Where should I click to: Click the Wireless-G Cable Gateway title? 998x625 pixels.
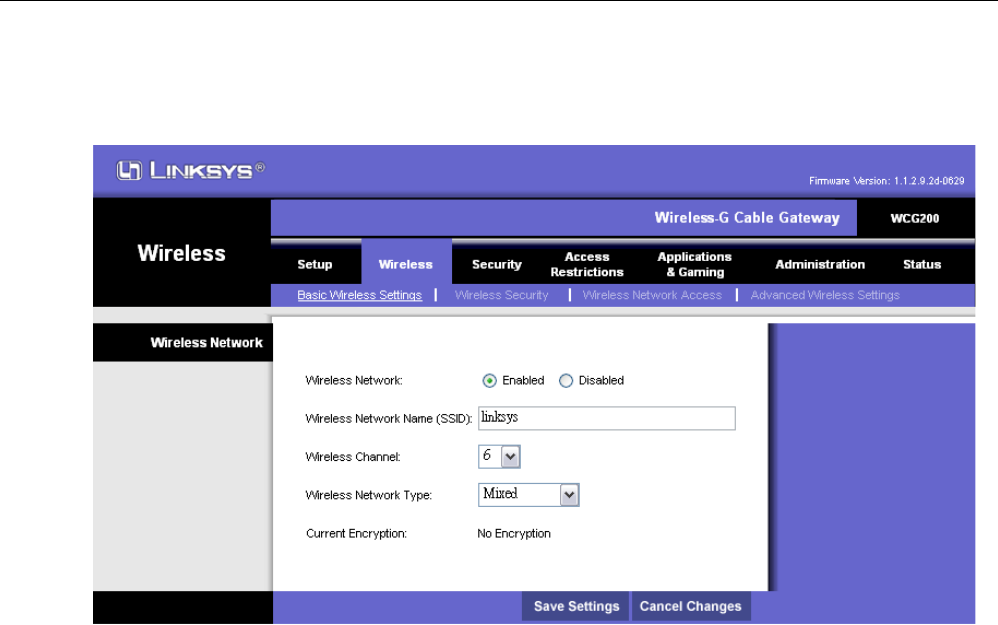click(747, 218)
